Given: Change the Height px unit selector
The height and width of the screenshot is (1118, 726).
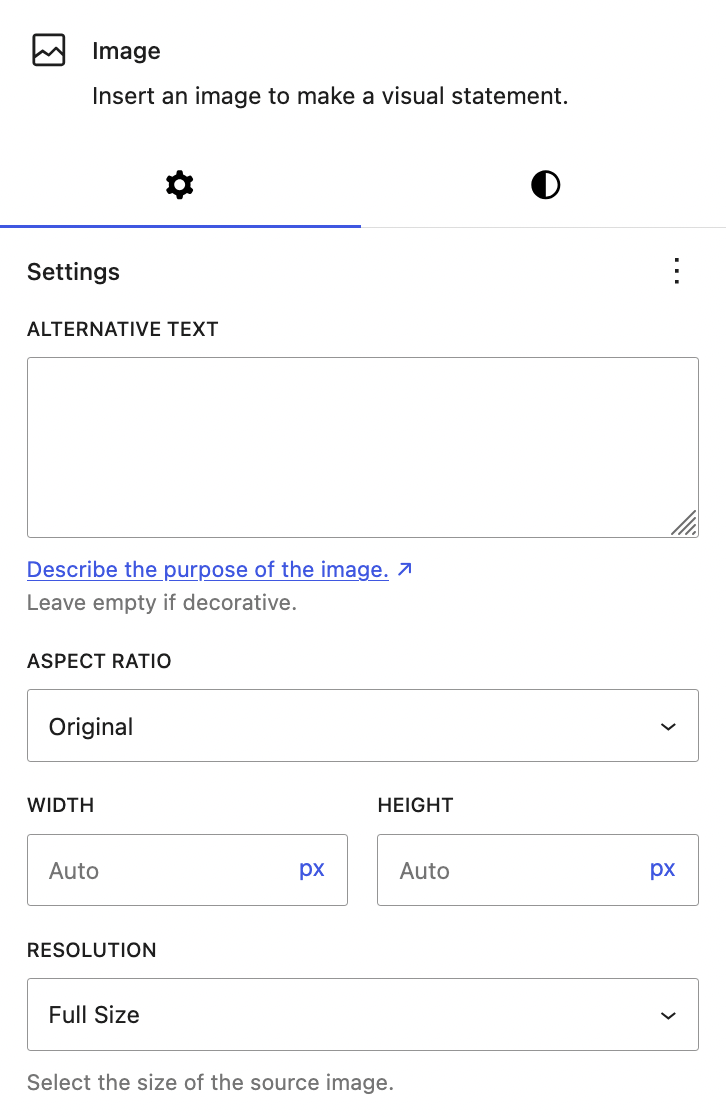Looking at the screenshot, I should [x=663, y=869].
